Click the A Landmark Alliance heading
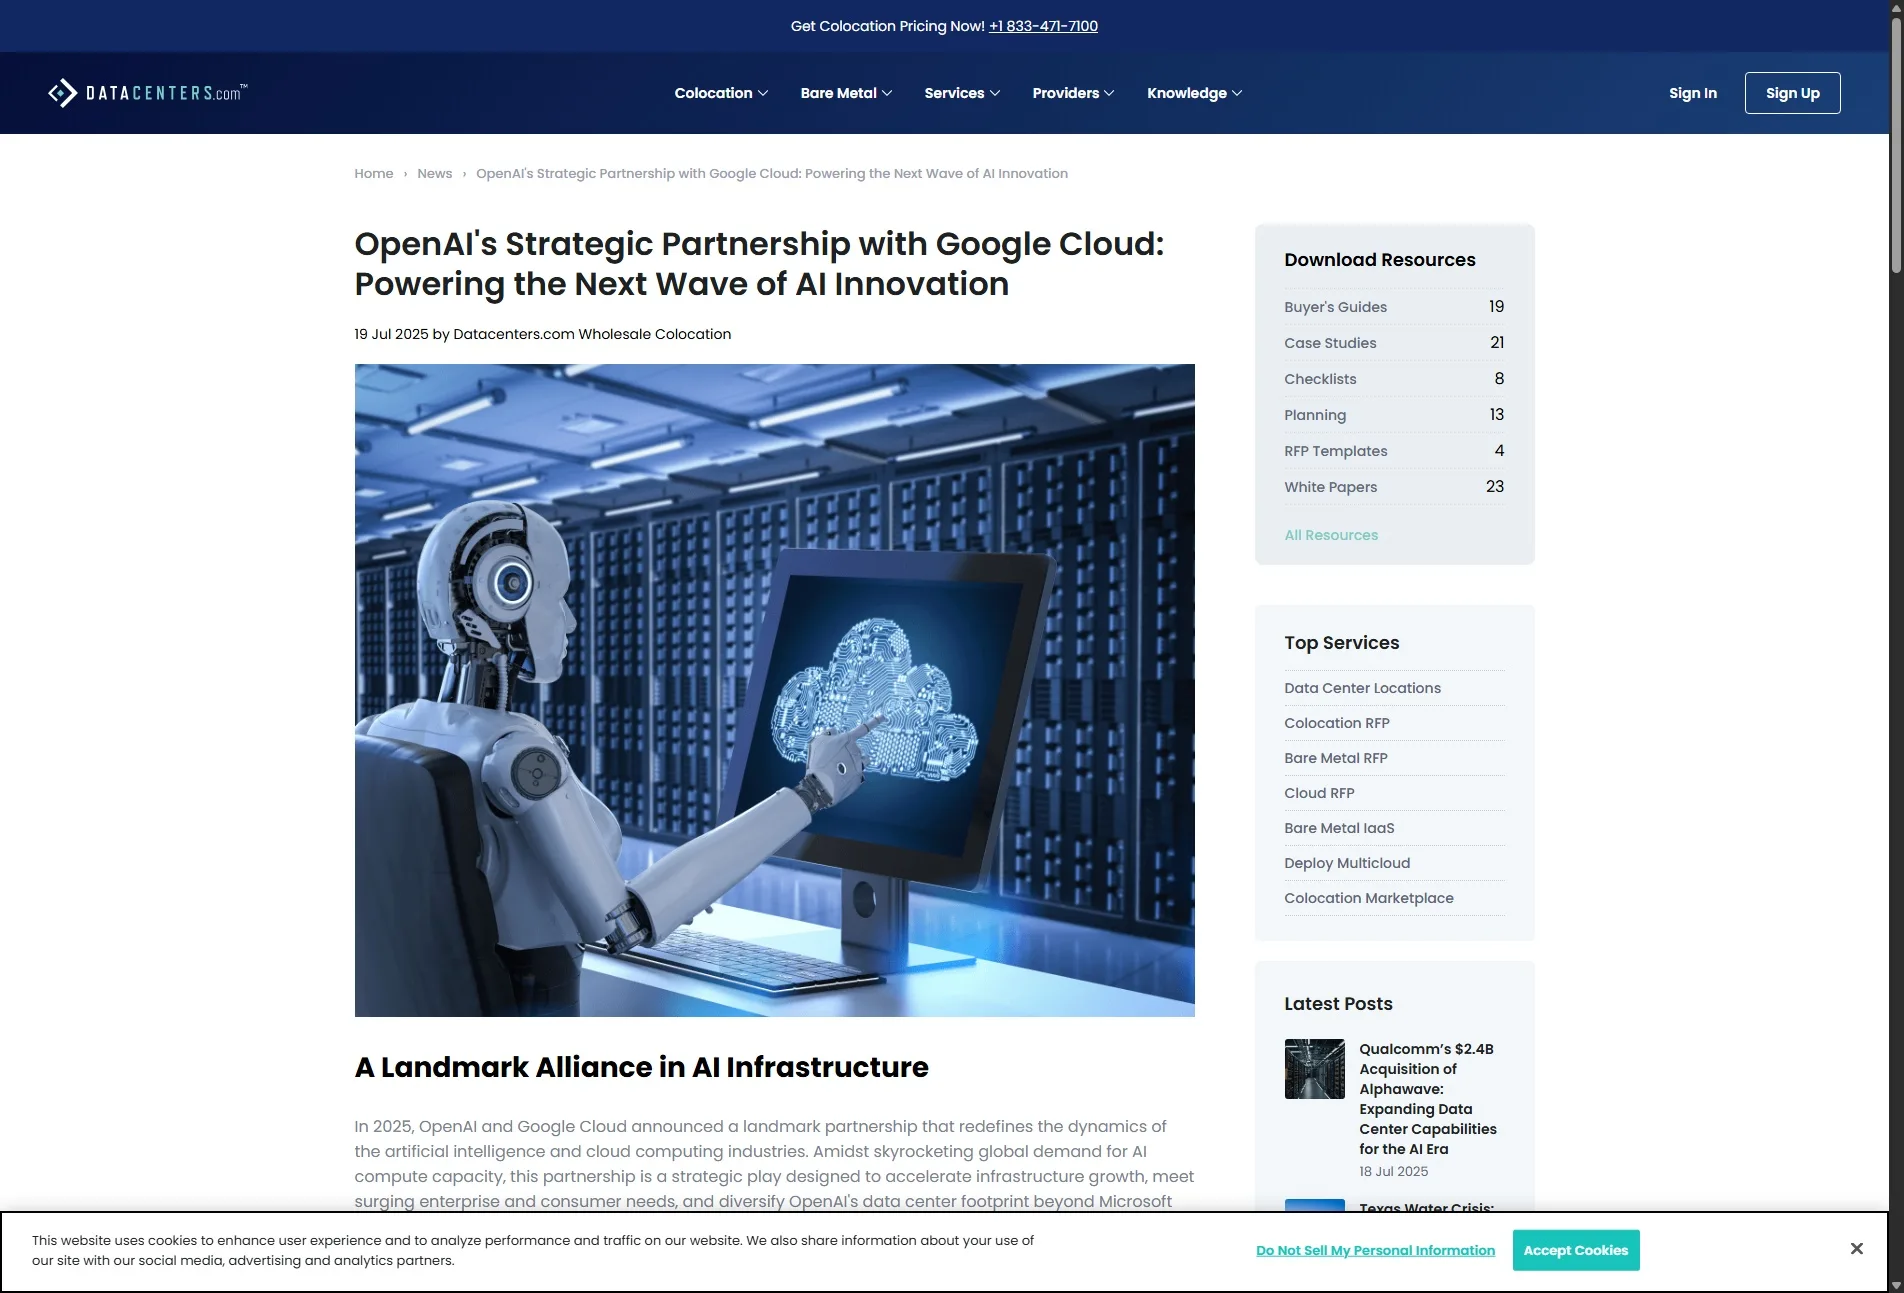1904x1293 pixels. (641, 1067)
